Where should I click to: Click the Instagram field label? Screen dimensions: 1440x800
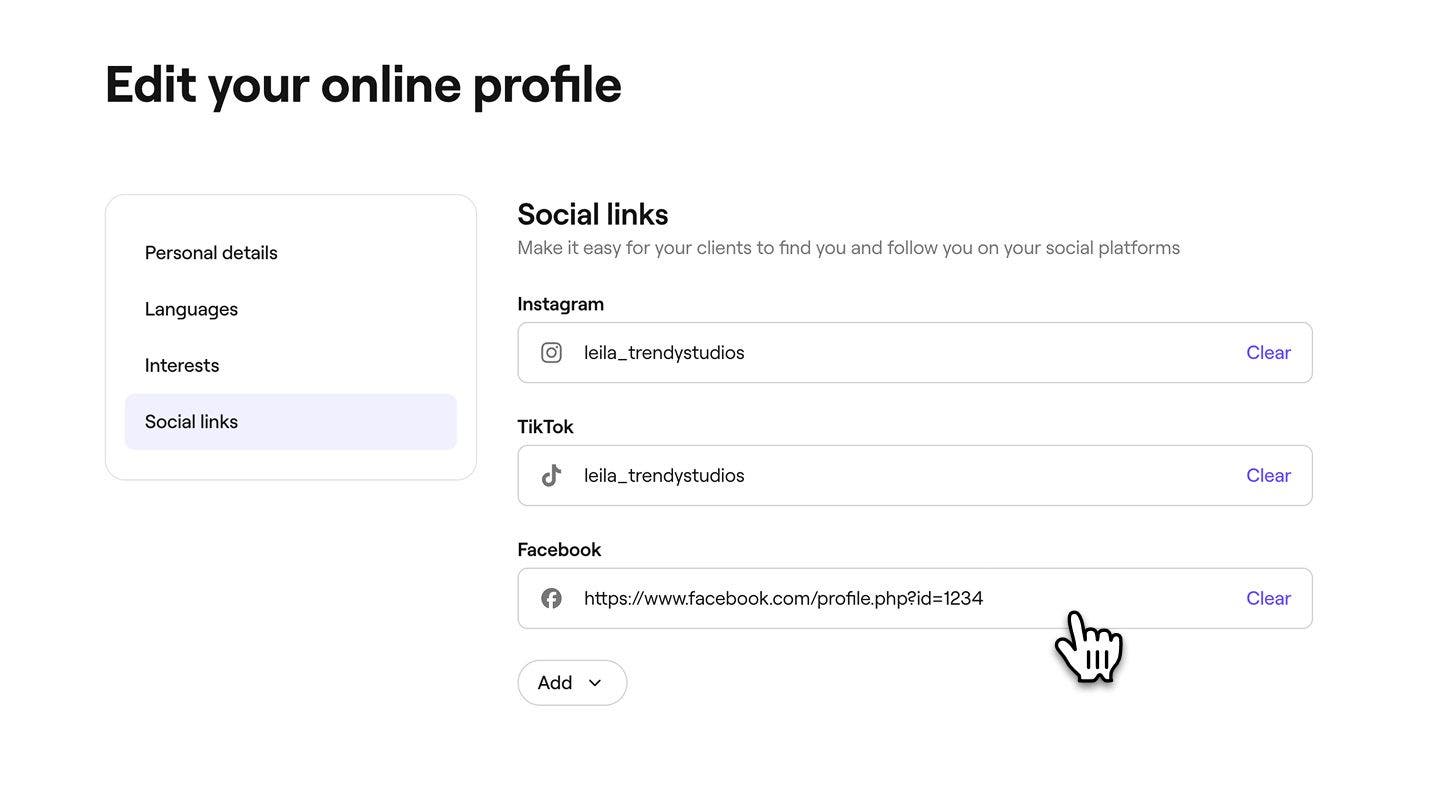coord(560,304)
